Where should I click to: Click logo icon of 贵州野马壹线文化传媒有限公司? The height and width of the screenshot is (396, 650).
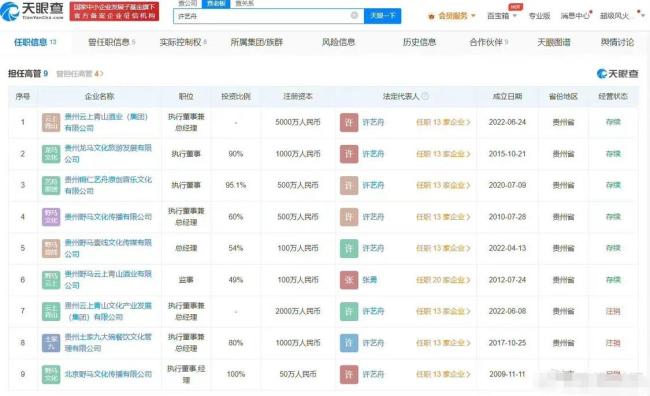pyautogui.click(x=51, y=248)
